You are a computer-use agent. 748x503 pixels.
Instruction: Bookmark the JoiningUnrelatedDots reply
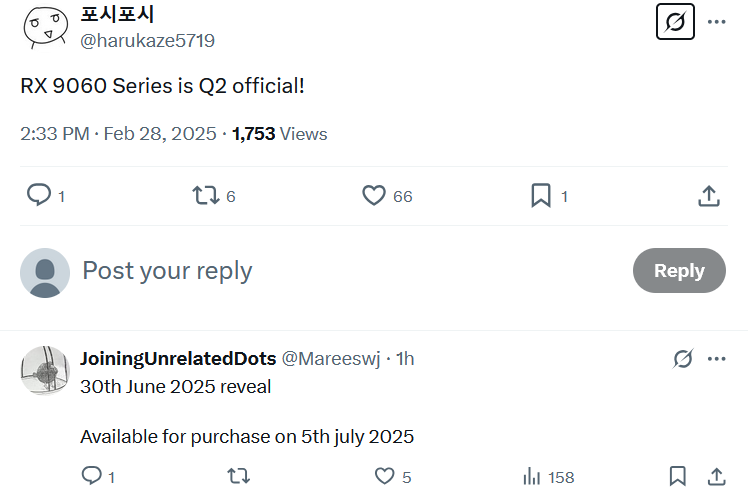[677, 477]
